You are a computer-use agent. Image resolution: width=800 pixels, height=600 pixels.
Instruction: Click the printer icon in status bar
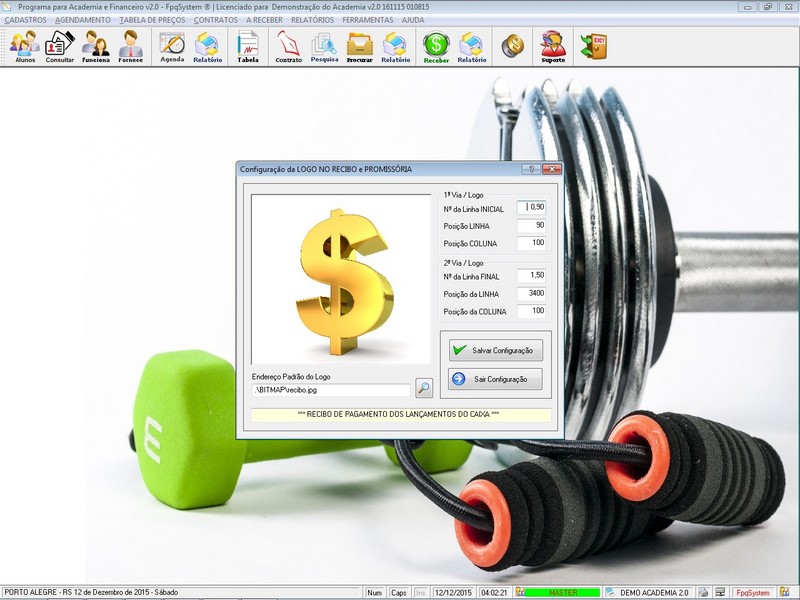[704, 592]
